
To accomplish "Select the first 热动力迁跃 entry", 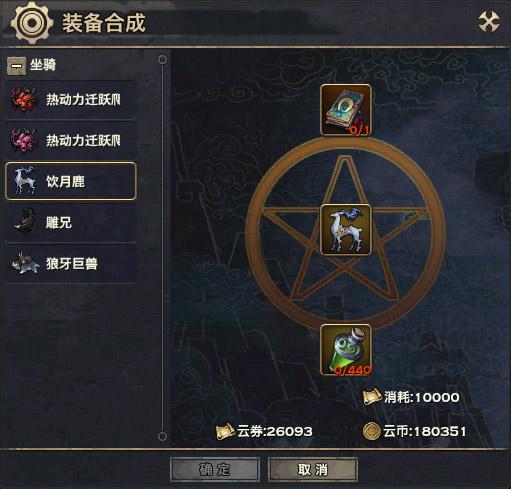I will 71,99.
